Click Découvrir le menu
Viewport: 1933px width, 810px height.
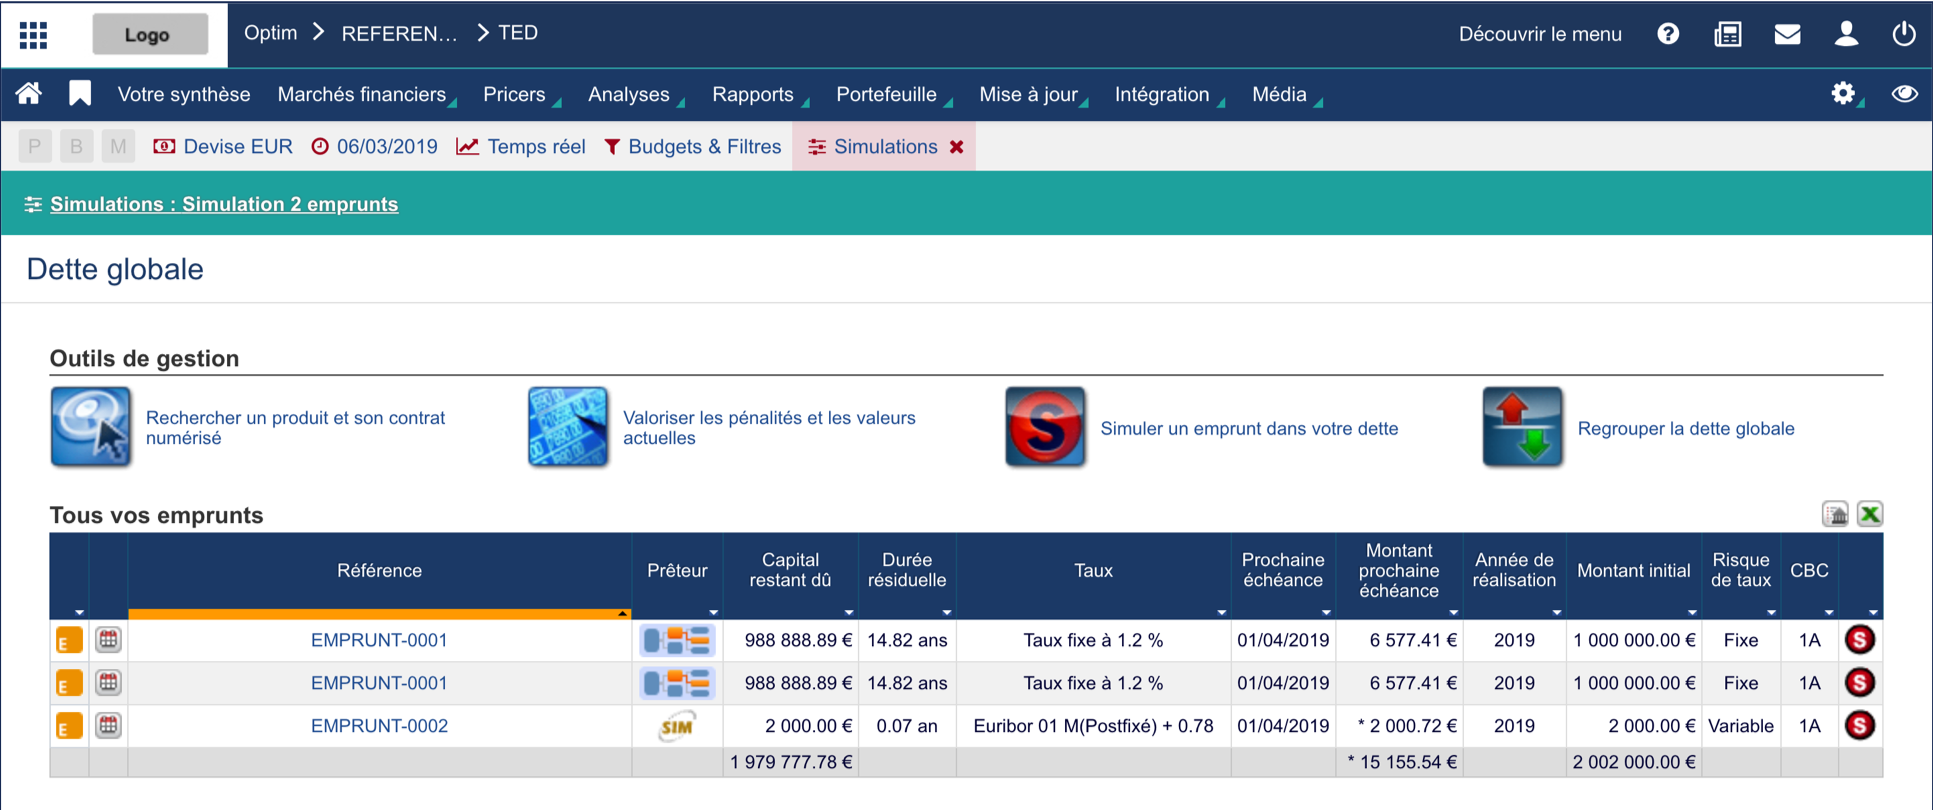point(1540,34)
